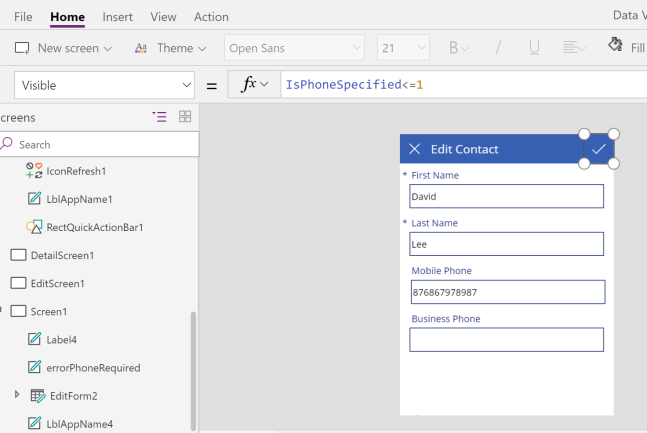Image resolution: width=647 pixels, height=433 pixels.
Task: Switch to thumbnail grid view icon
Action: pos(185,117)
